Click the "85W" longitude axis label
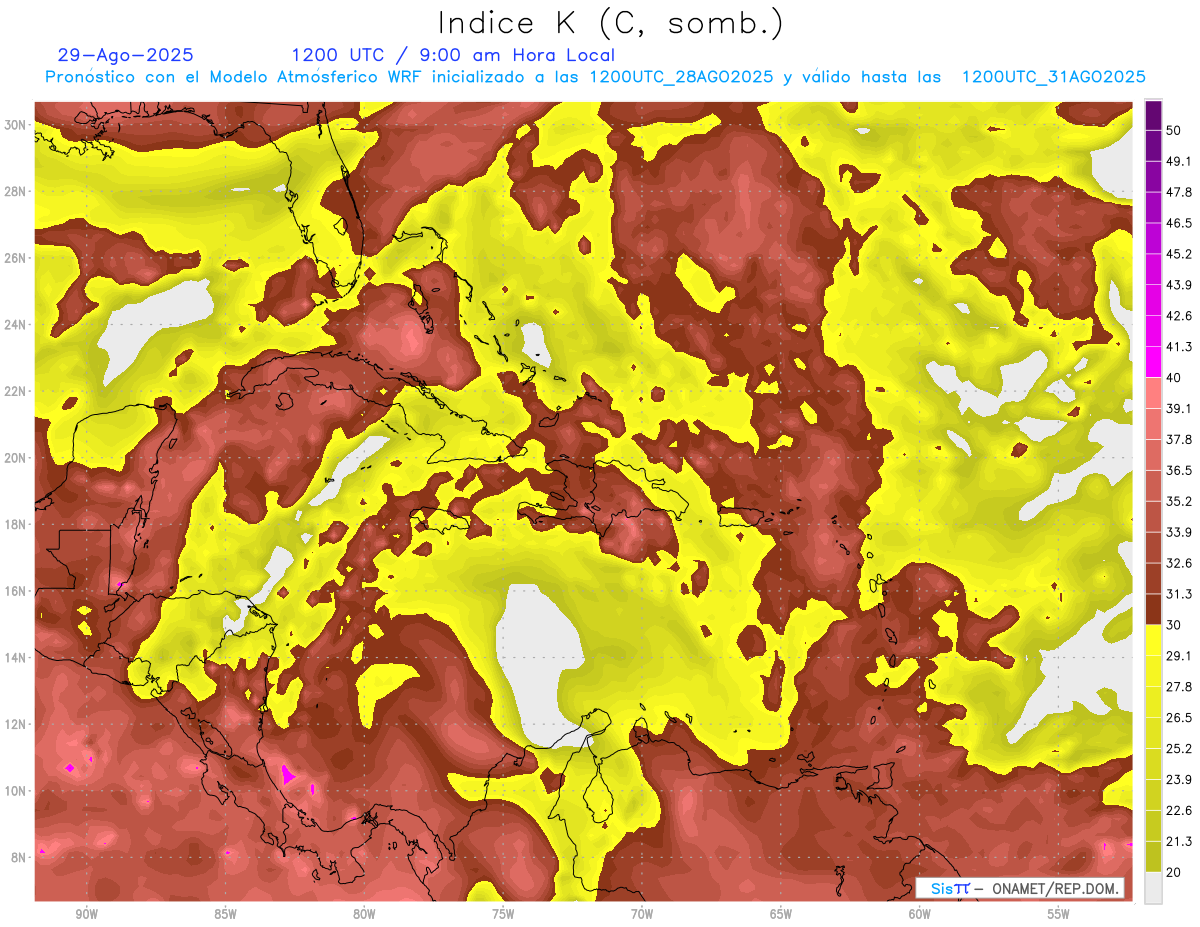This screenshot has height=927, width=1200. pyautogui.click(x=225, y=915)
